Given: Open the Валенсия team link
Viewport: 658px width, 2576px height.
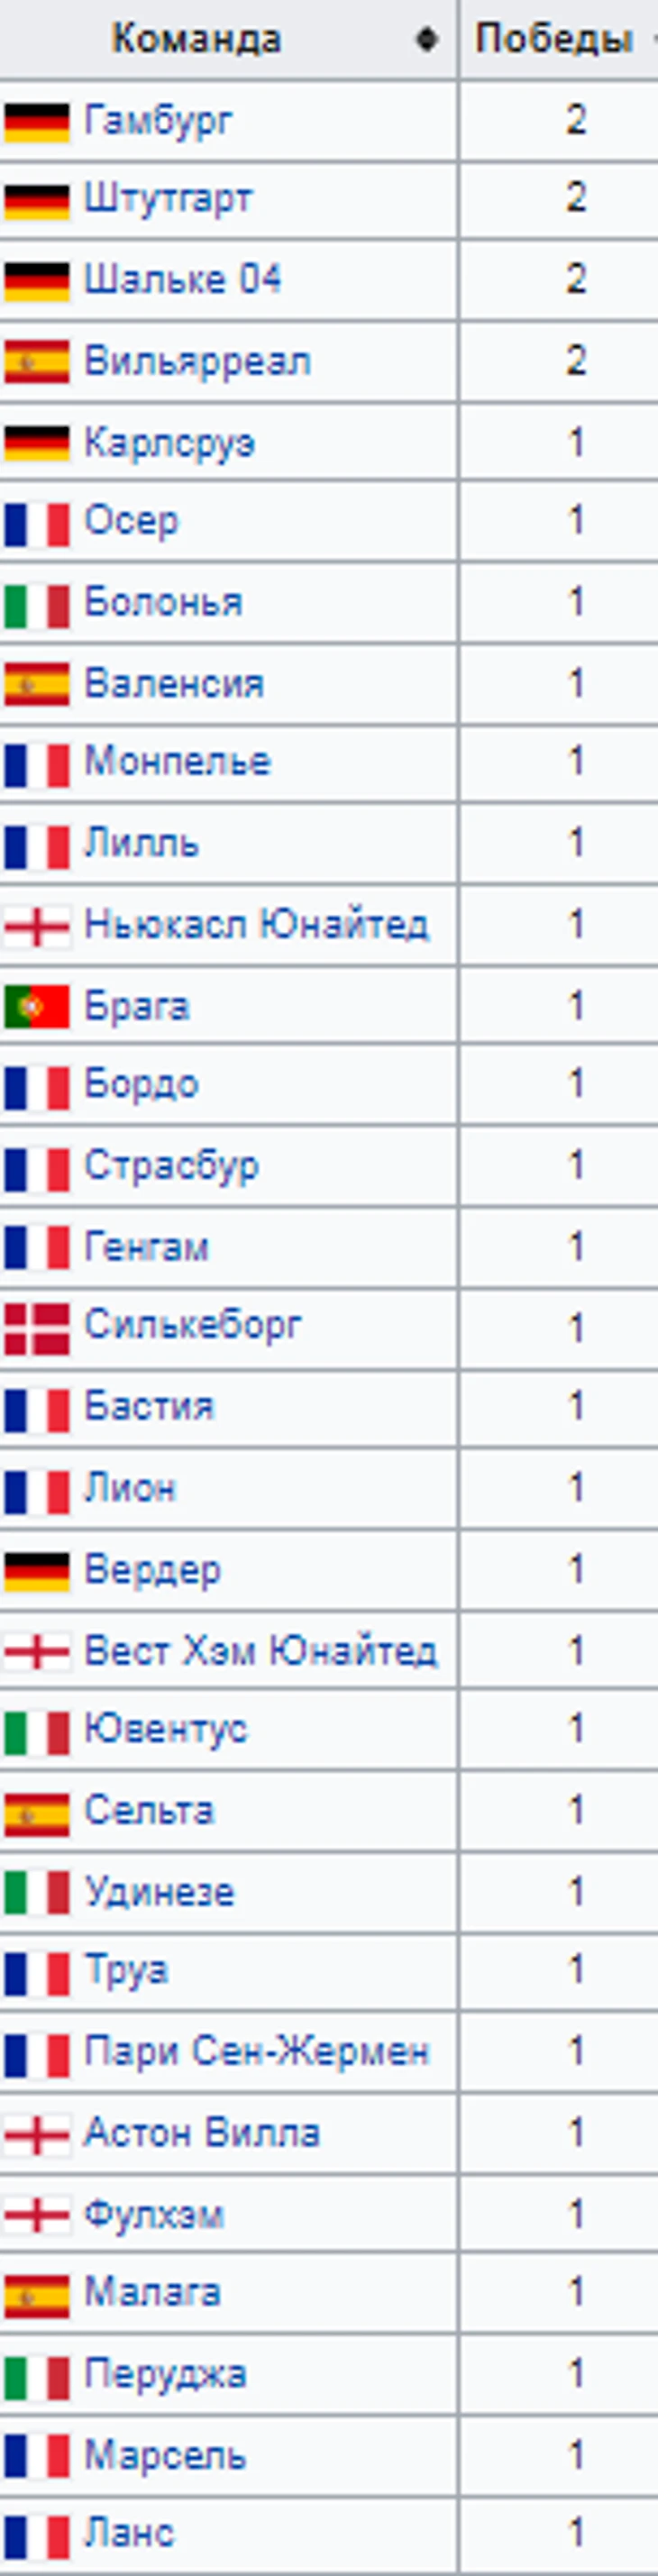Looking at the screenshot, I should click(174, 684).
